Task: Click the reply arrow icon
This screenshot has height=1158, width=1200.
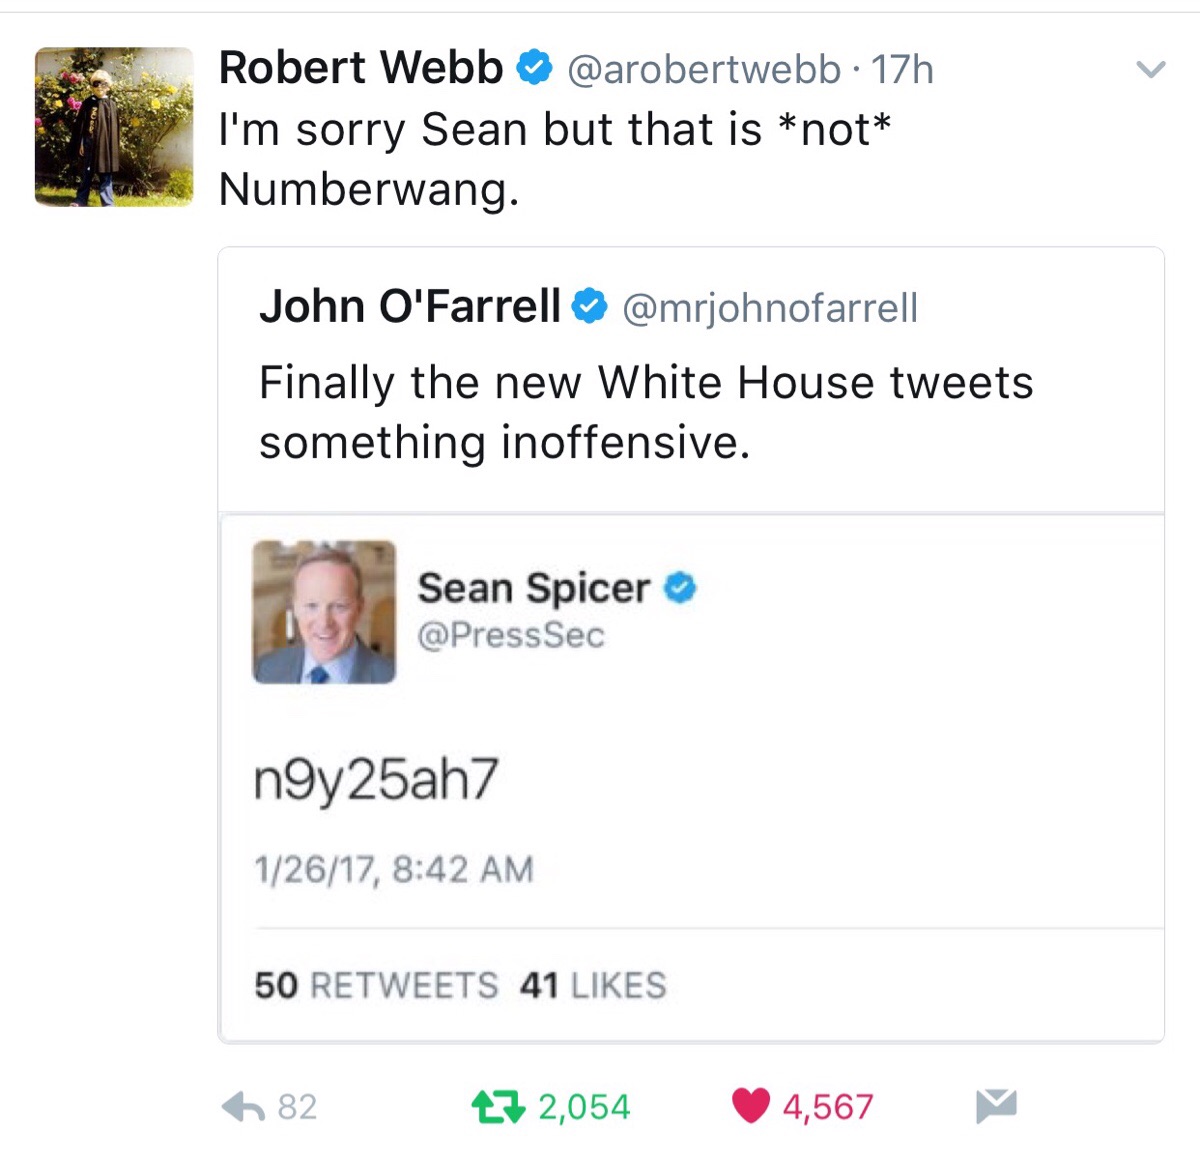Action: (243, 1105)
